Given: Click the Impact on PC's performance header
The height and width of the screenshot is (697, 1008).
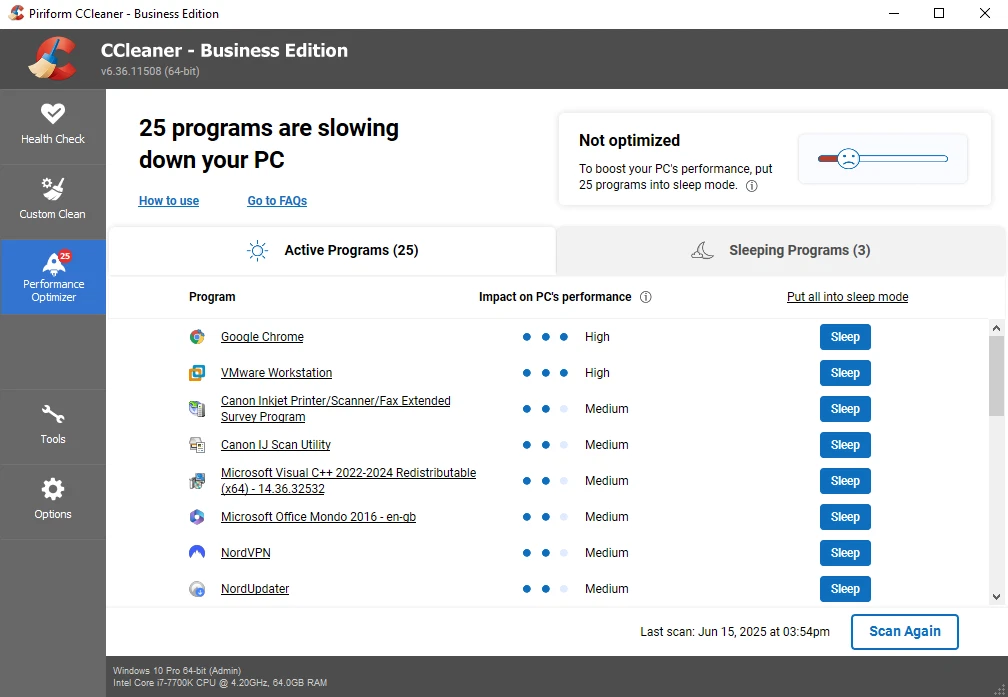Looking at the screenshot, I should point(555,297).
